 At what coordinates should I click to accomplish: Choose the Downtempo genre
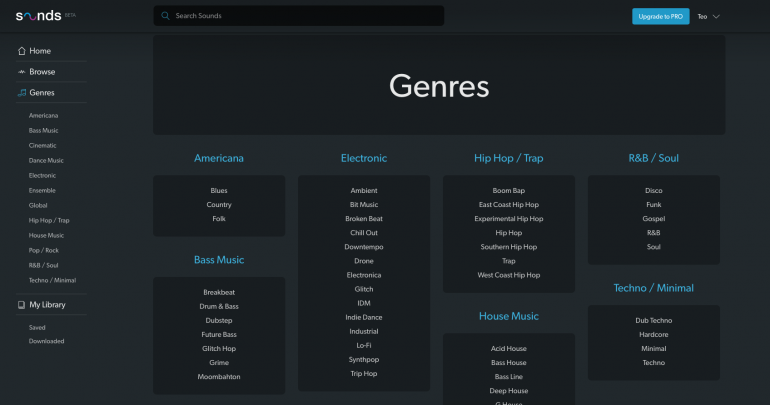364,247
